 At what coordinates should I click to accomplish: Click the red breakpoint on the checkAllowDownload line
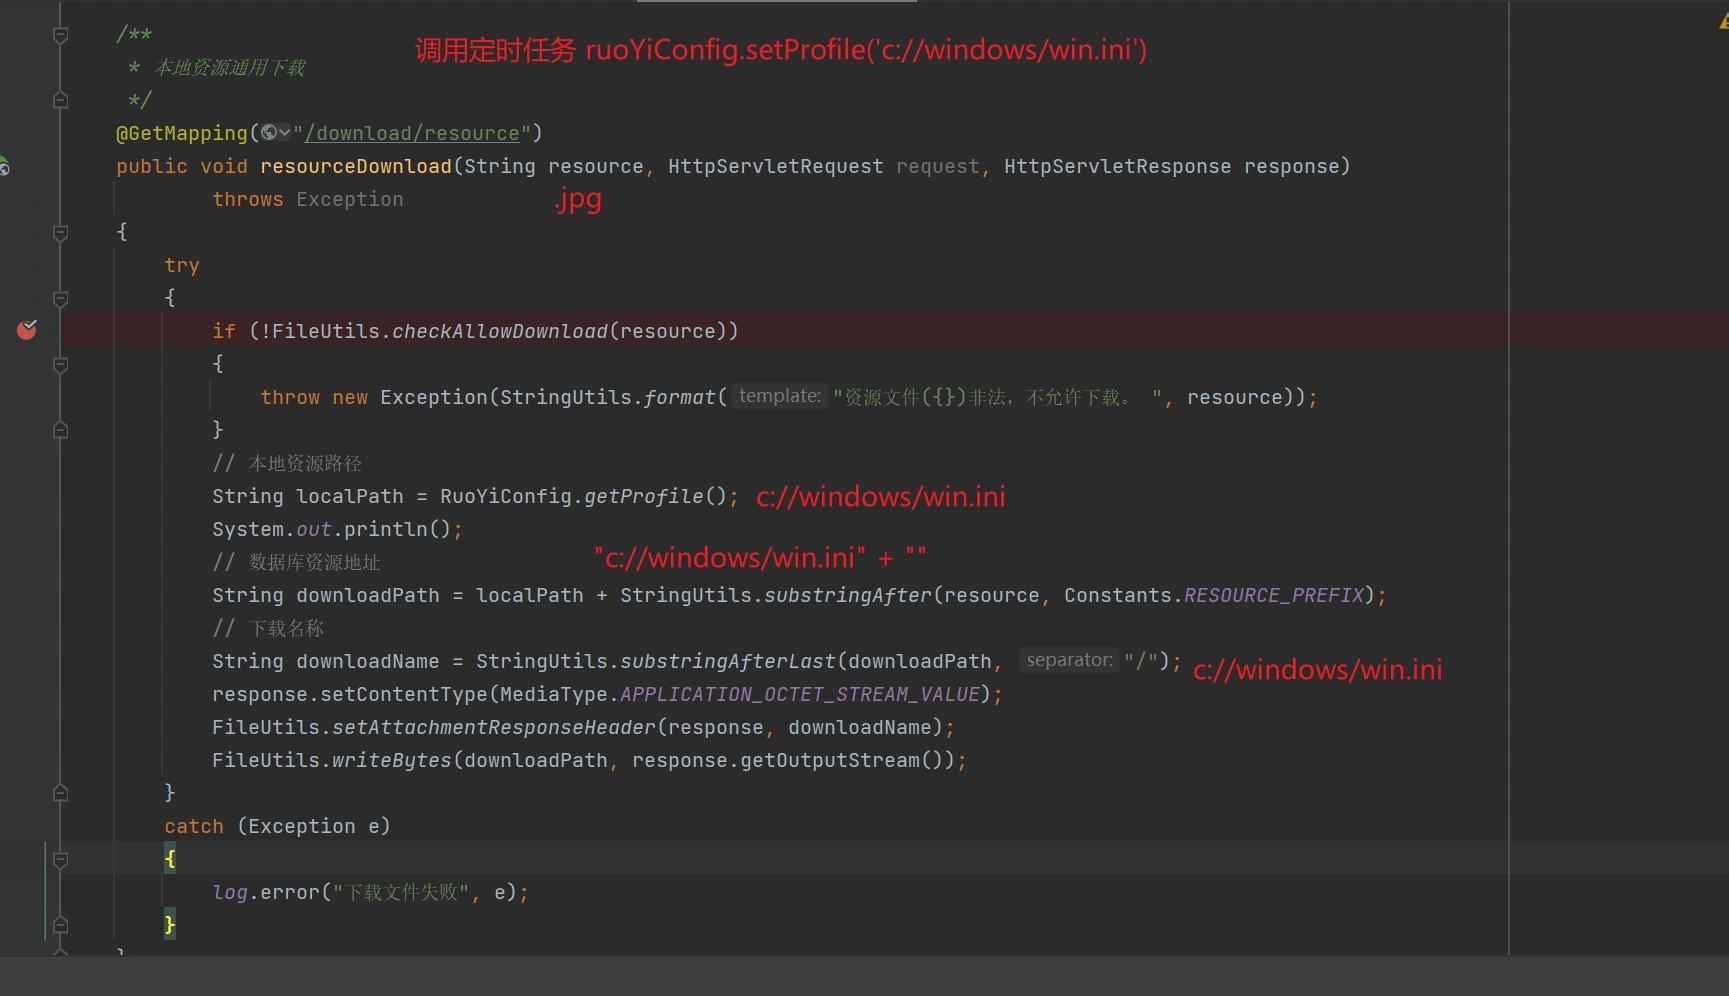pos(27,330)
